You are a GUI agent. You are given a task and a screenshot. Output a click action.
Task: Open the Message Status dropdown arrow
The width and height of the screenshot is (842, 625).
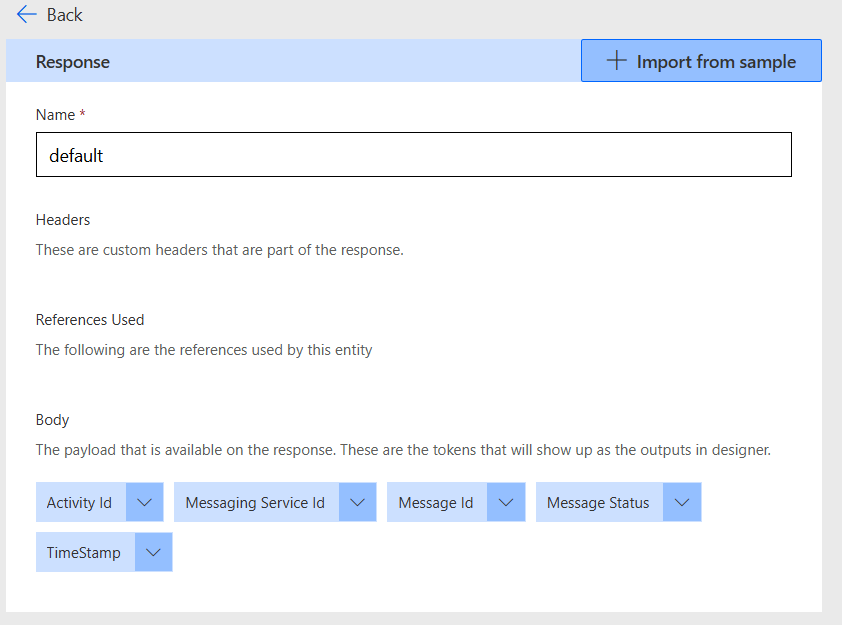pos(682,503)
